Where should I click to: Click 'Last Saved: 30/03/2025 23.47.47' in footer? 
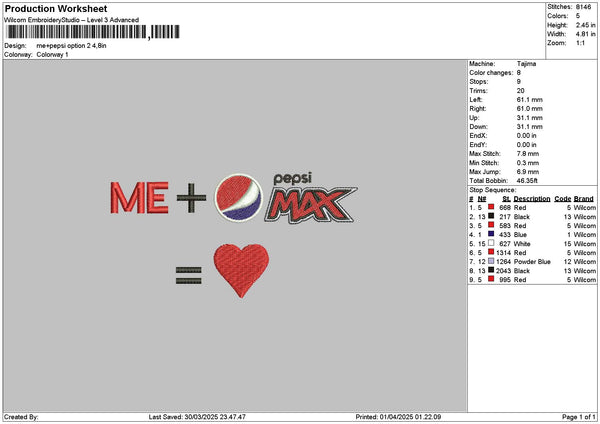coord(197,417)
